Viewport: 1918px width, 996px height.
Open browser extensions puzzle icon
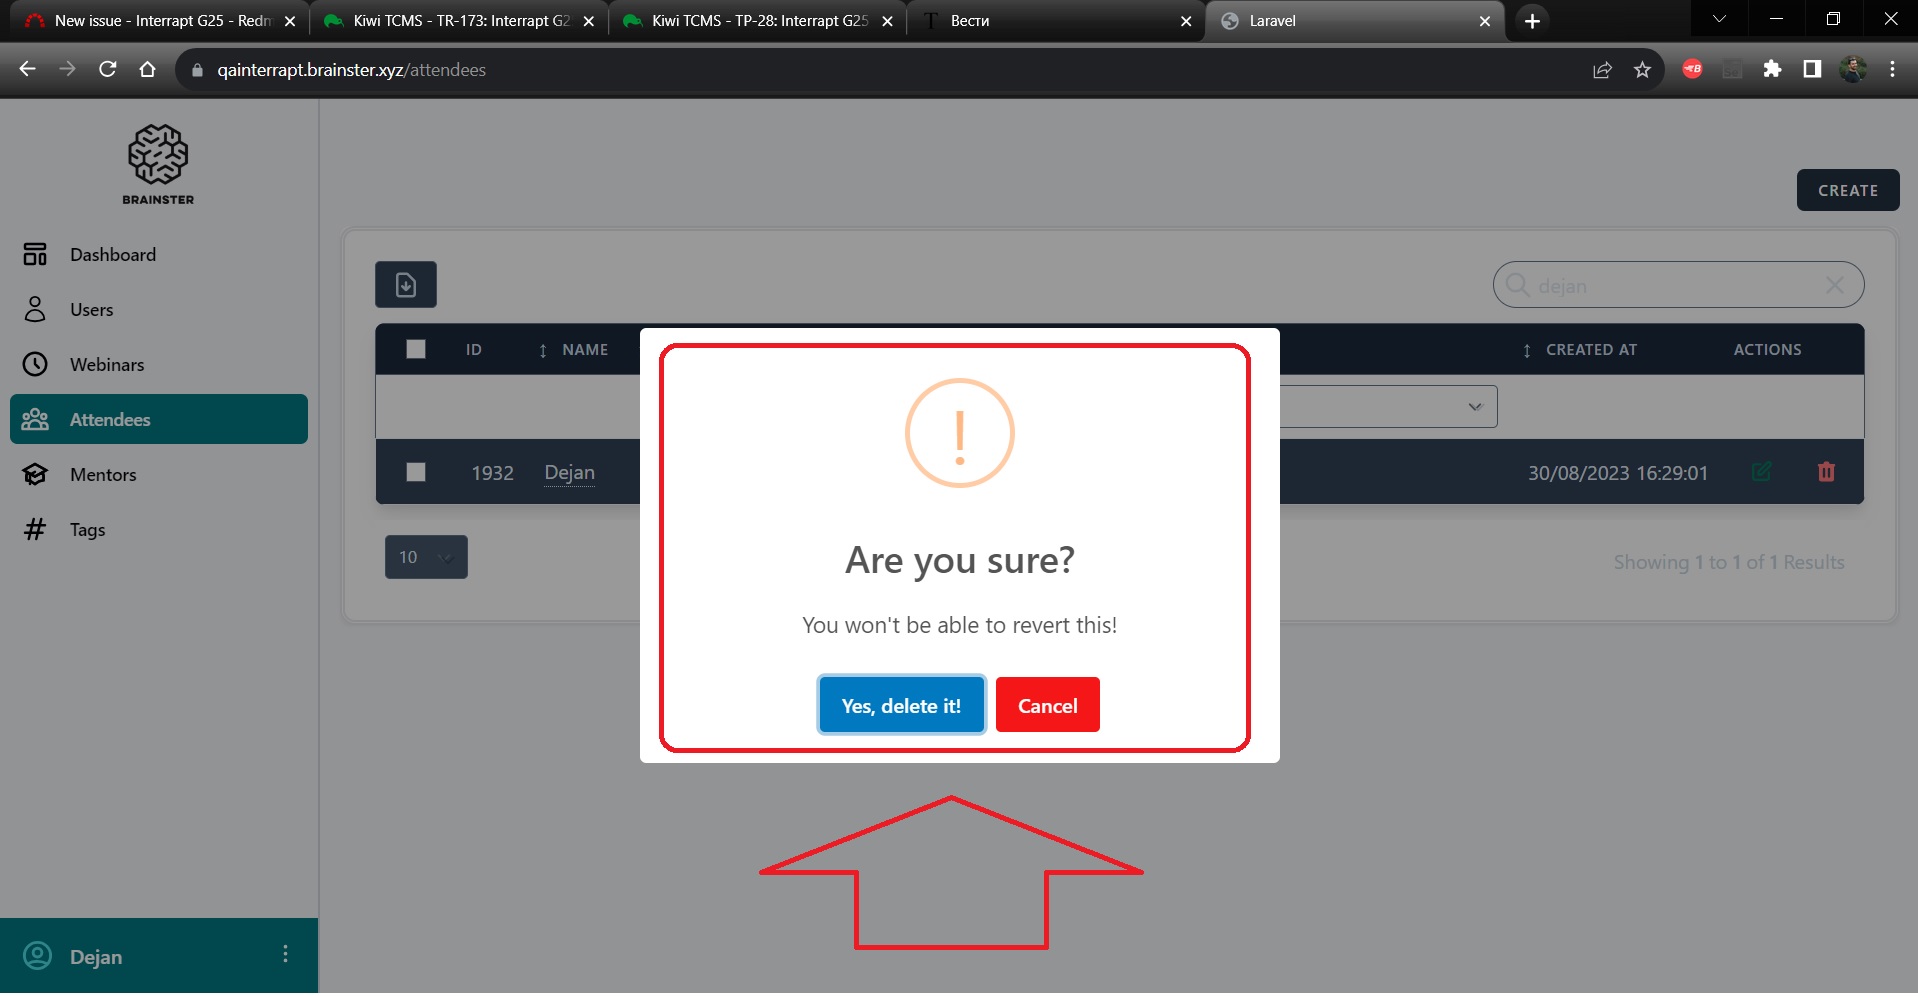pyautogui.click(x=1772, y=70)
